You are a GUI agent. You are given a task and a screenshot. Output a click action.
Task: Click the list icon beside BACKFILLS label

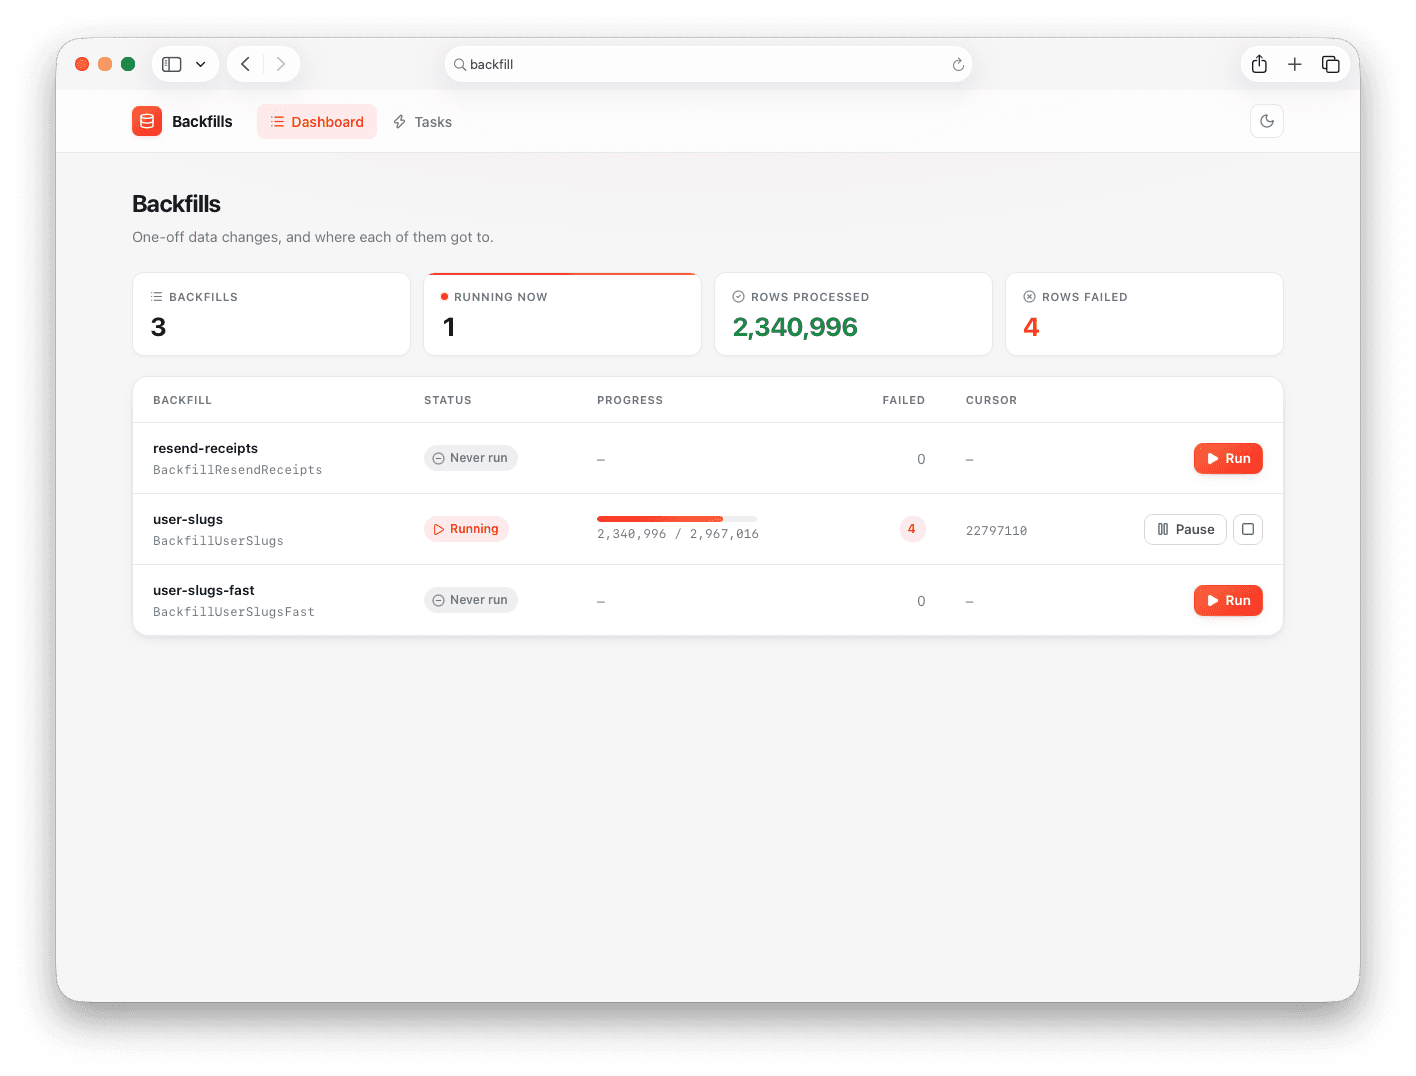pyautogui.click(x=156, y=297)
